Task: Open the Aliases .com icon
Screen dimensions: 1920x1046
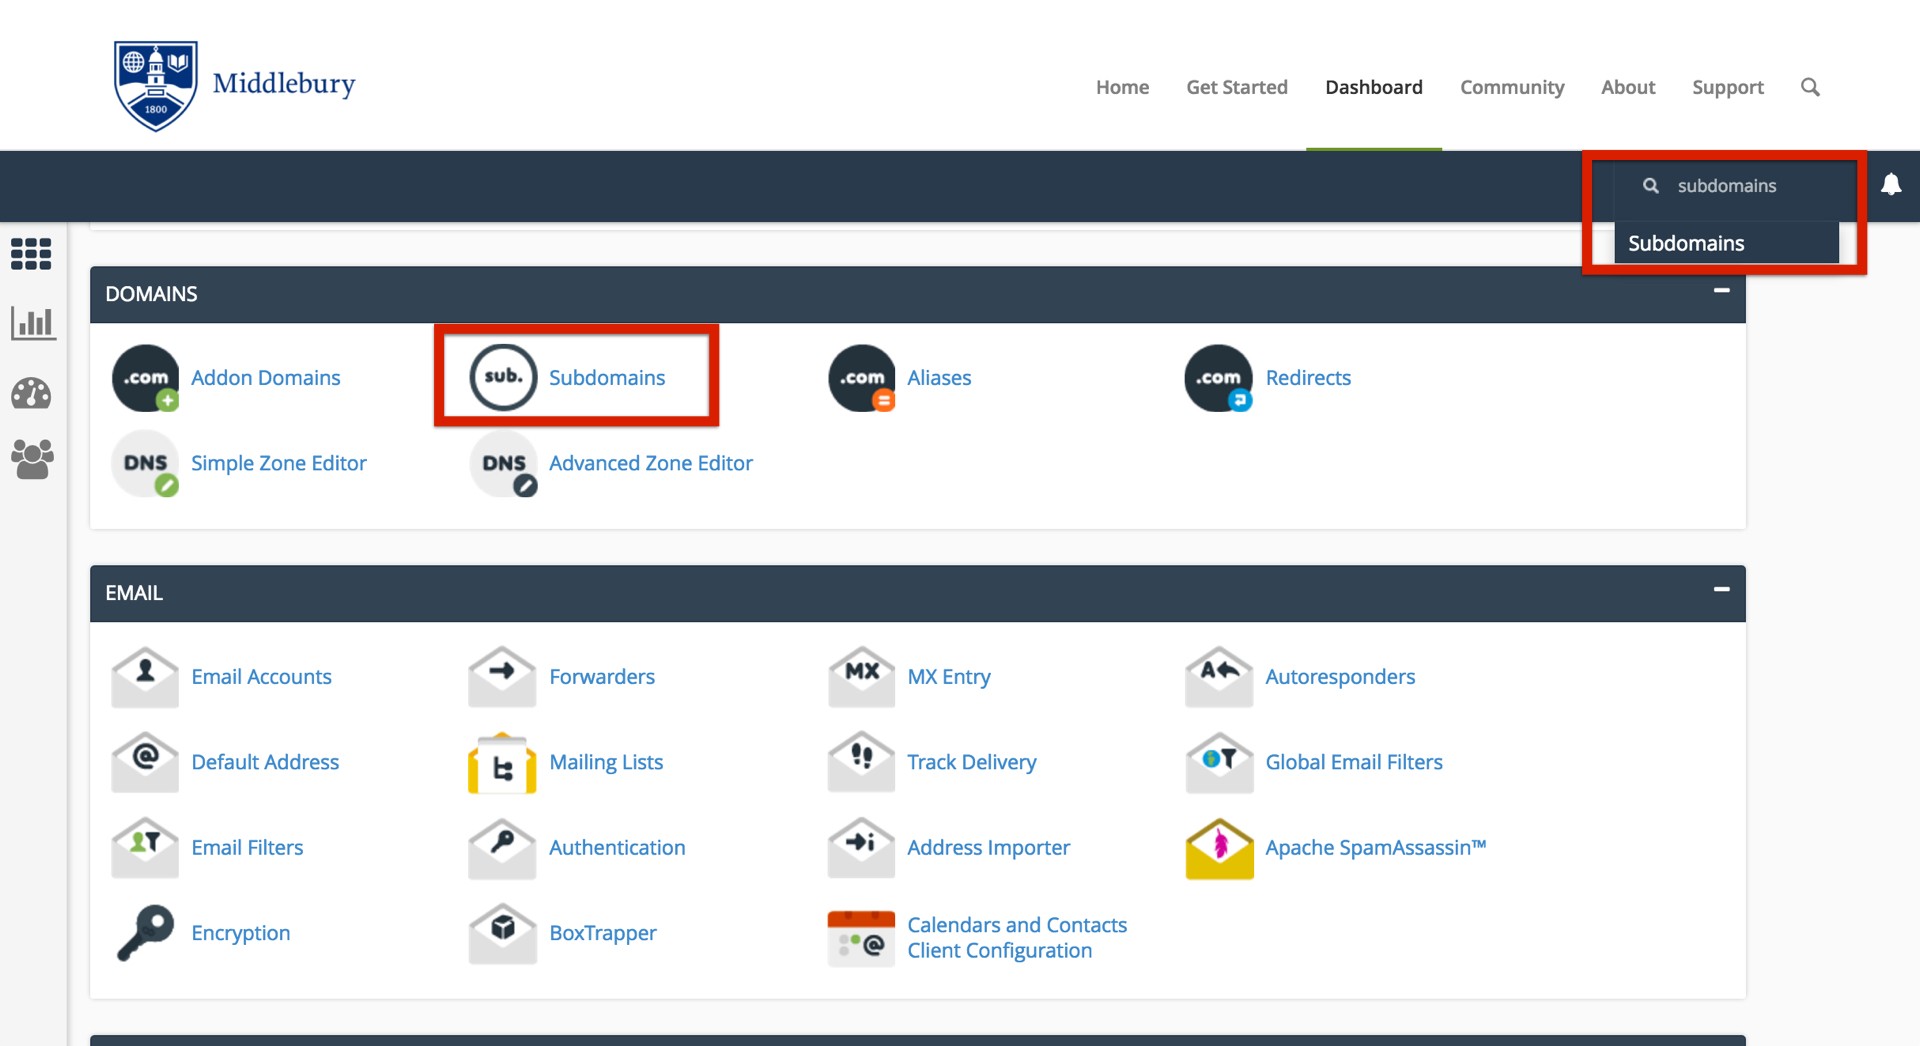Action: [861, 378]
